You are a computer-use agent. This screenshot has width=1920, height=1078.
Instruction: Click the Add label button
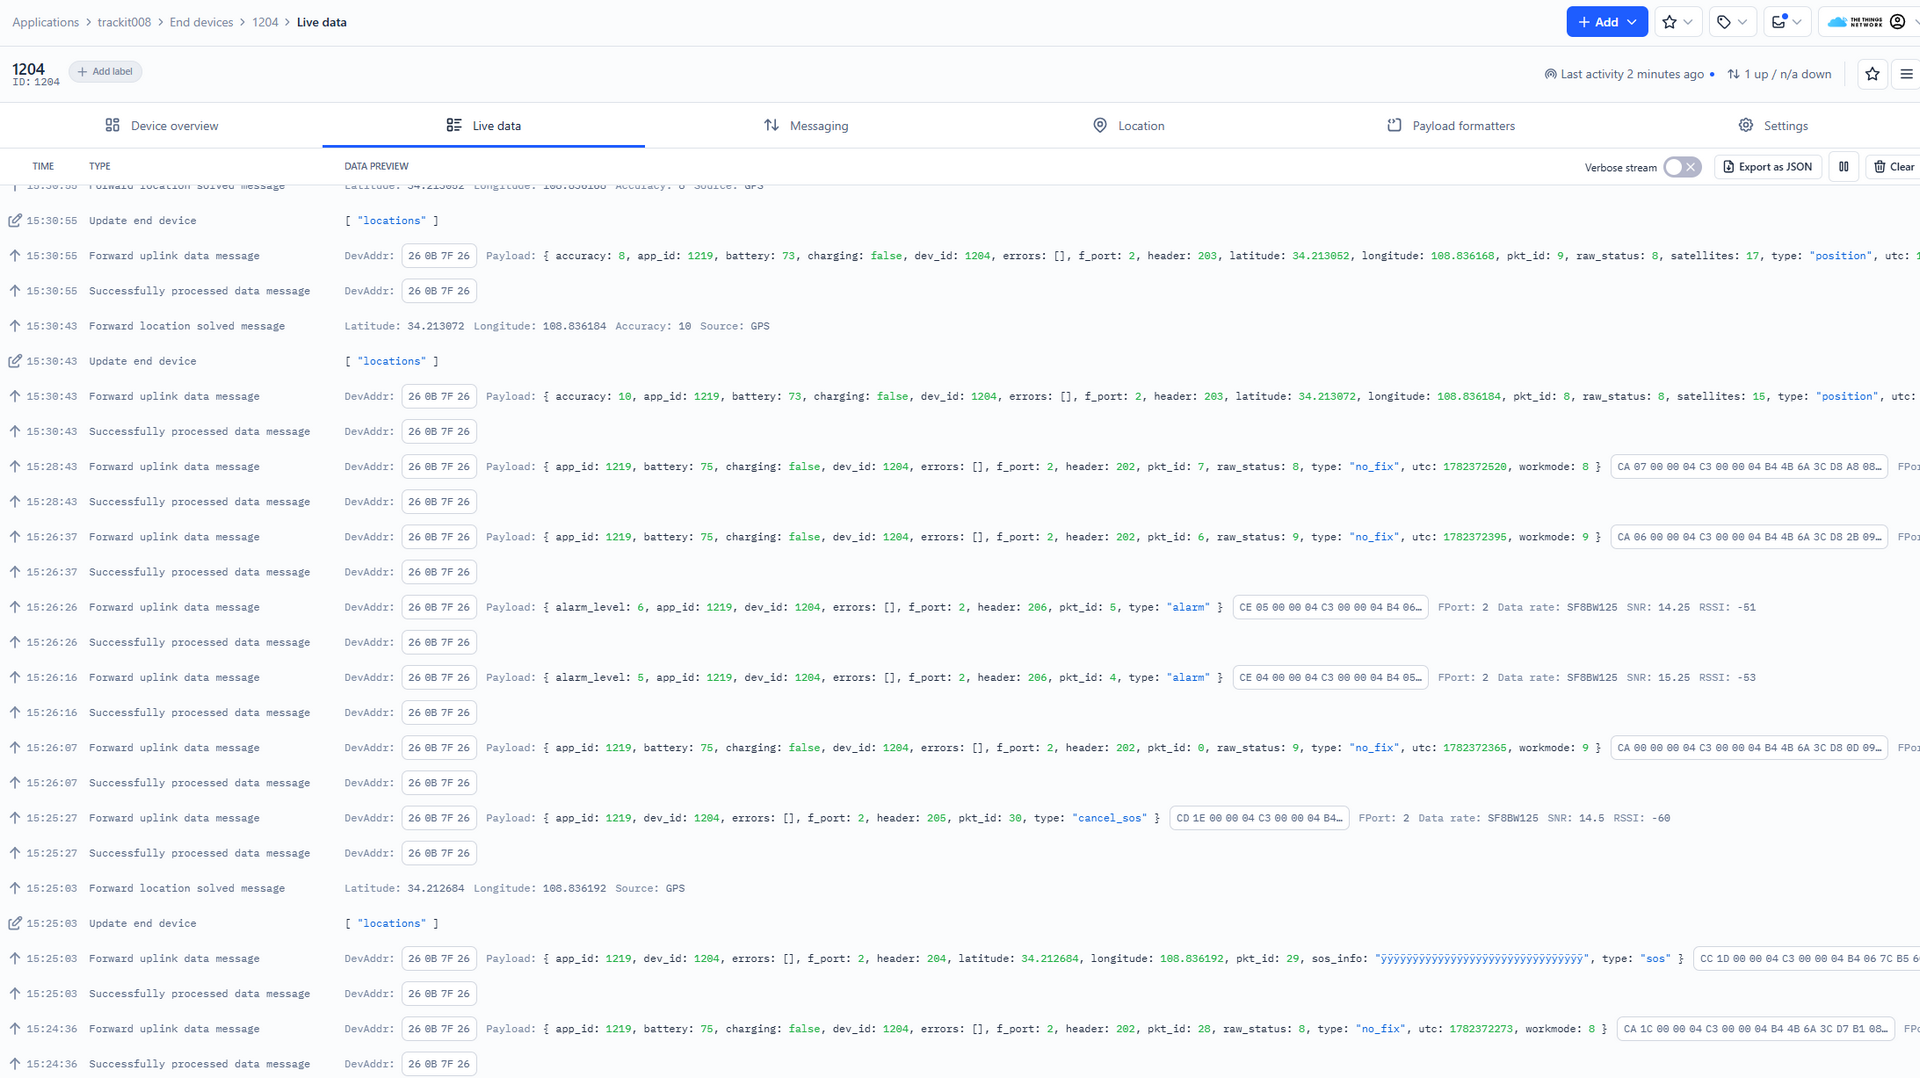[105, 72]
